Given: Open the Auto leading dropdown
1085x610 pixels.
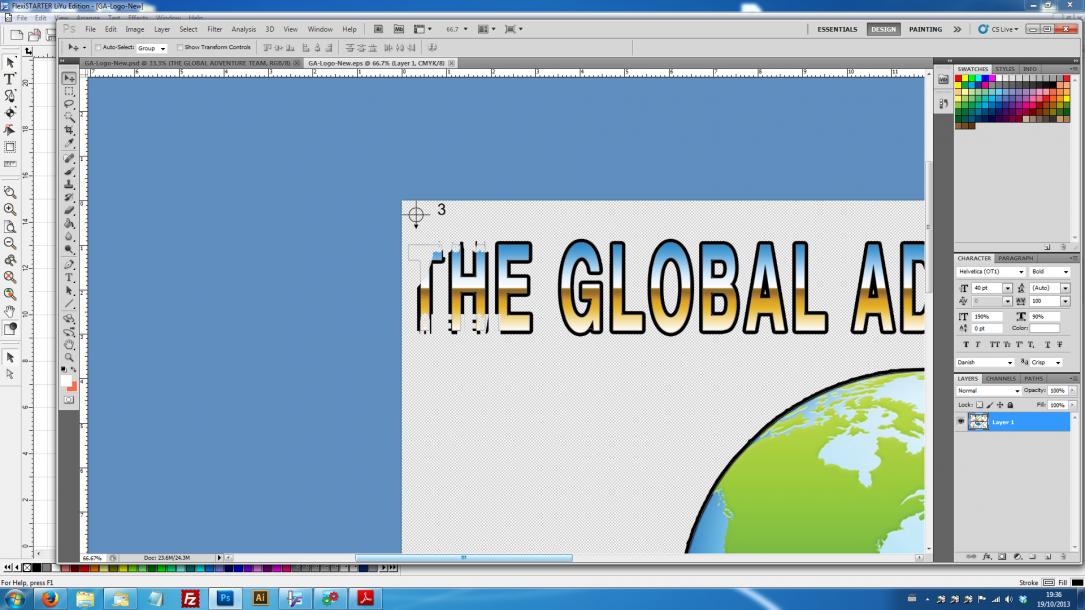Looking at the screenshot, I should tap(1066, 288).
